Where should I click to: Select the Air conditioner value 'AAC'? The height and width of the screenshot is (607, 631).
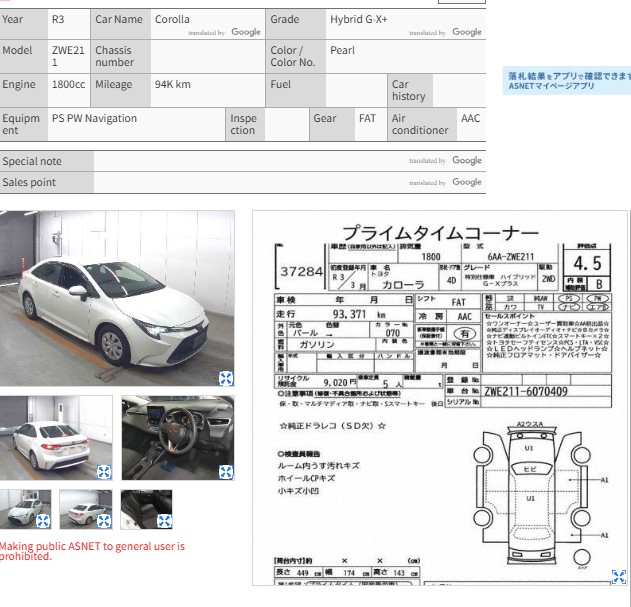pos(470,118)
